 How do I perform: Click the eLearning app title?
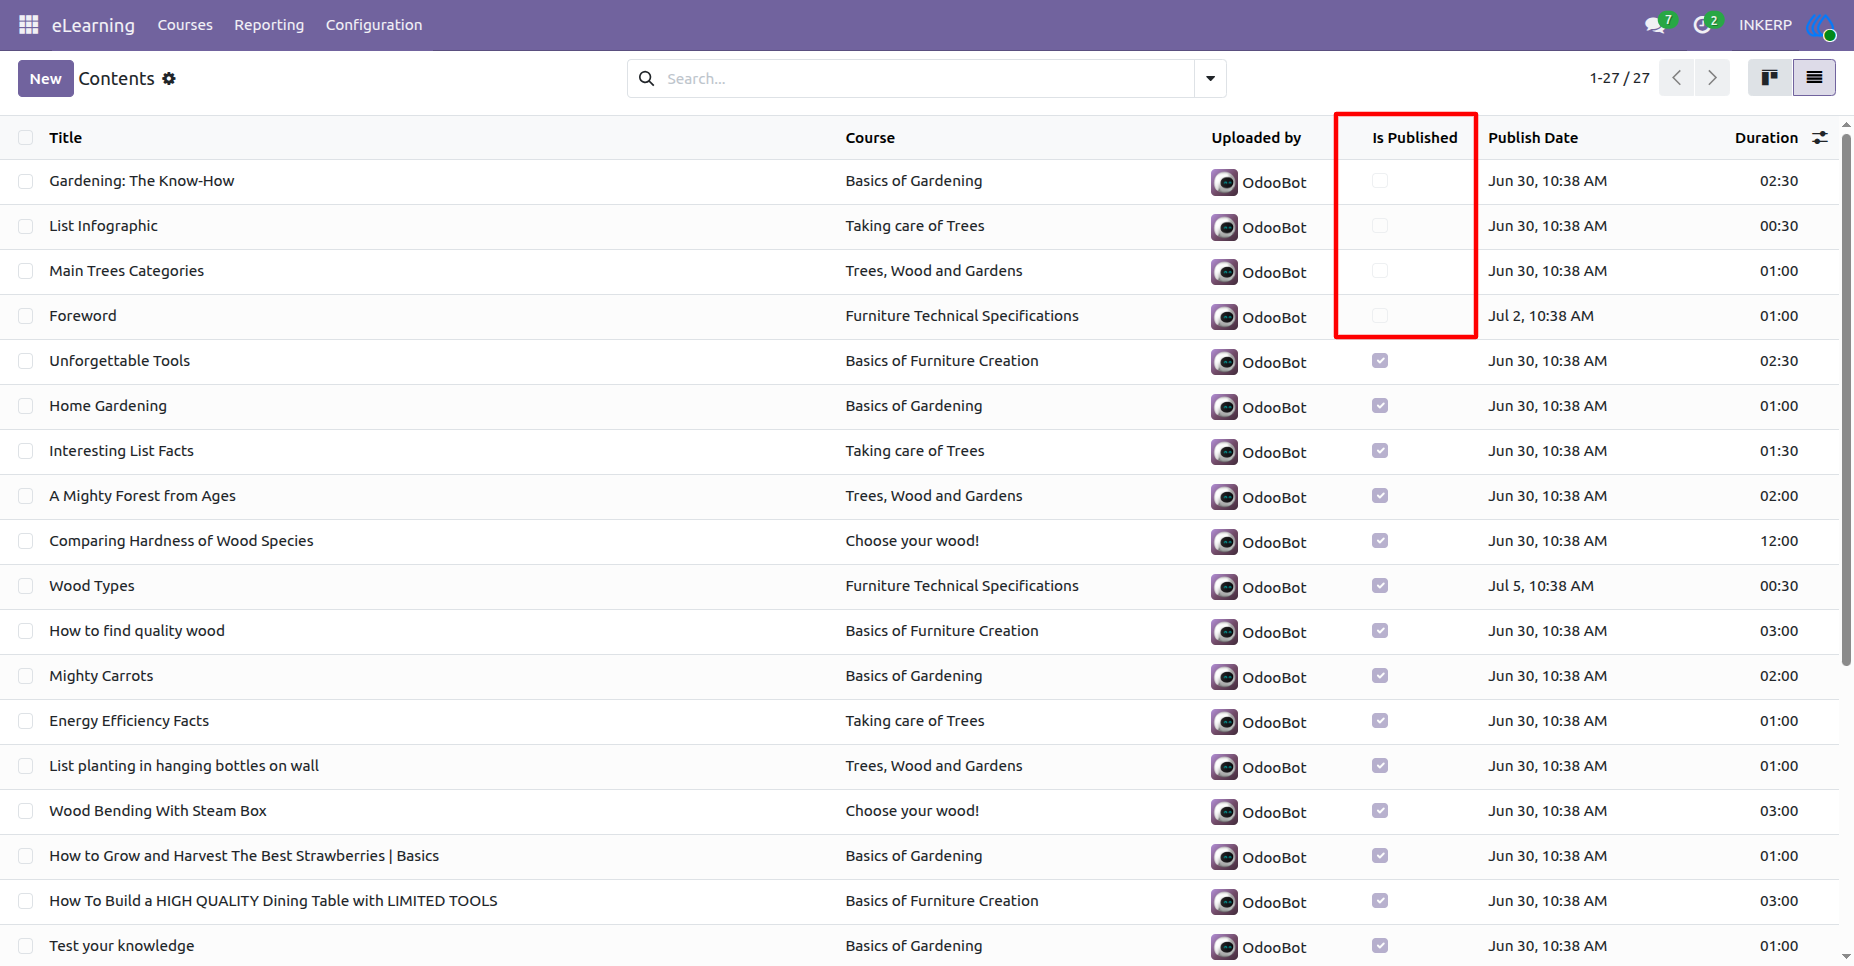point(93,25)
